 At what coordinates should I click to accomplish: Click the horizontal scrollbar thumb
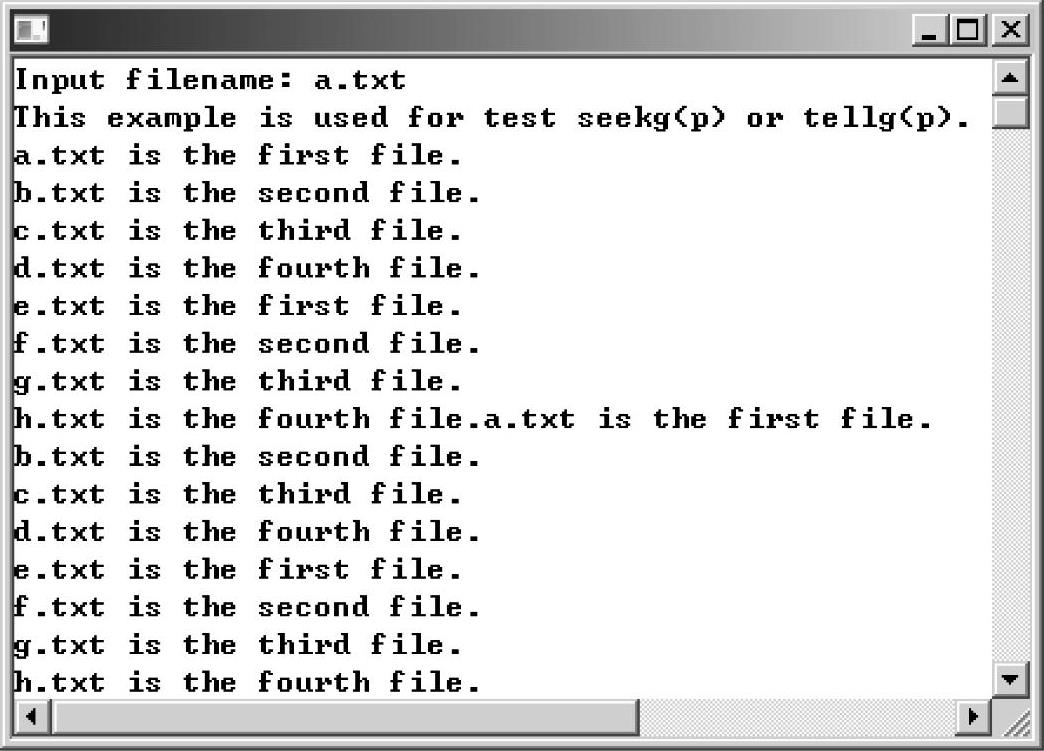(x=346, y=717)
